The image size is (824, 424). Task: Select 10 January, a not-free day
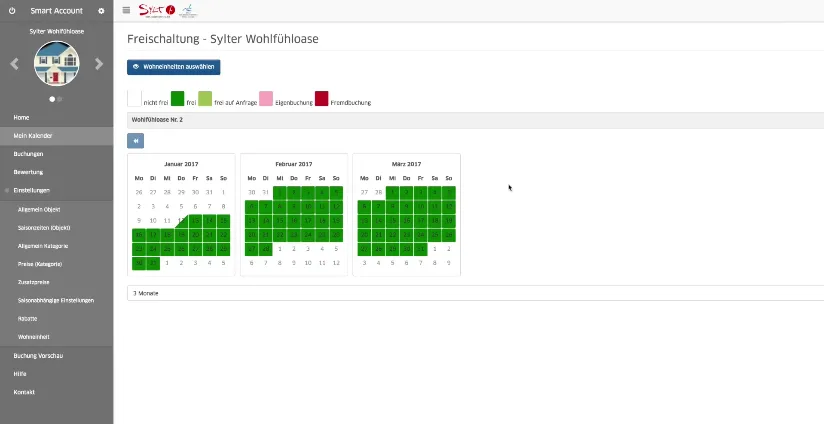[153, 221]
